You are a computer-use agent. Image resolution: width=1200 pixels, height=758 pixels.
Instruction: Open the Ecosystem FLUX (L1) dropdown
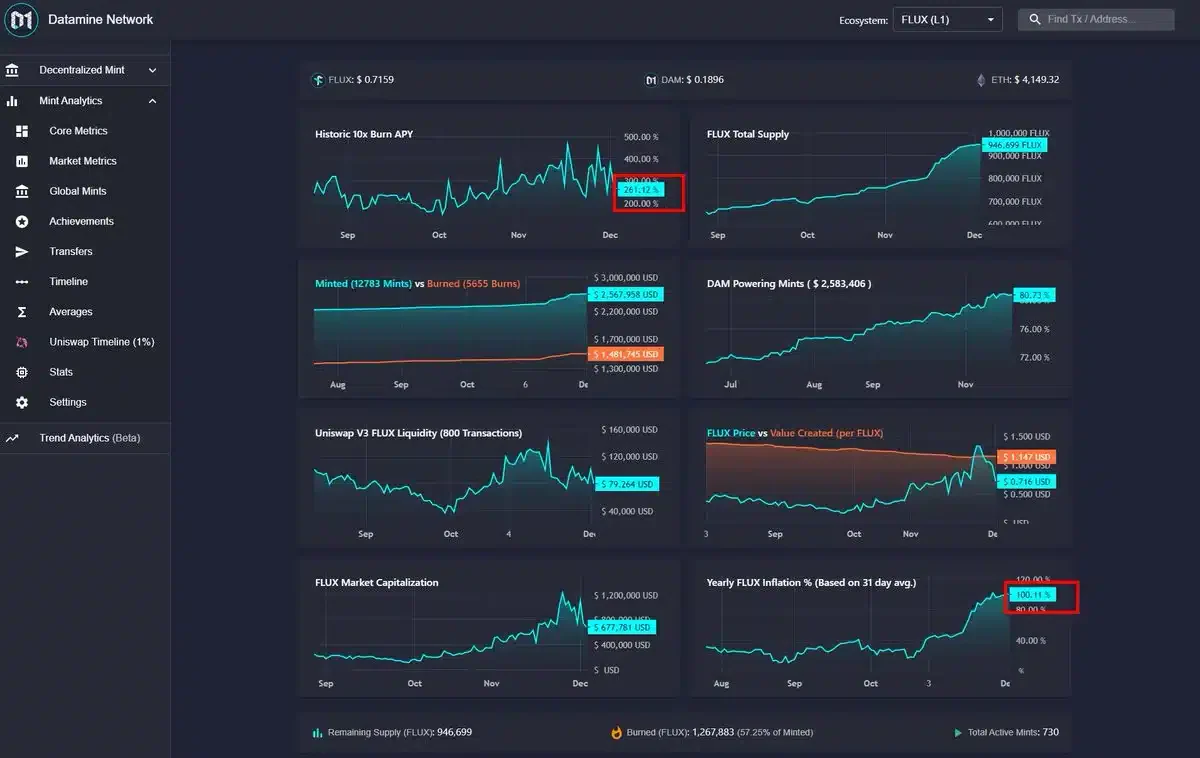click(947, 19)
